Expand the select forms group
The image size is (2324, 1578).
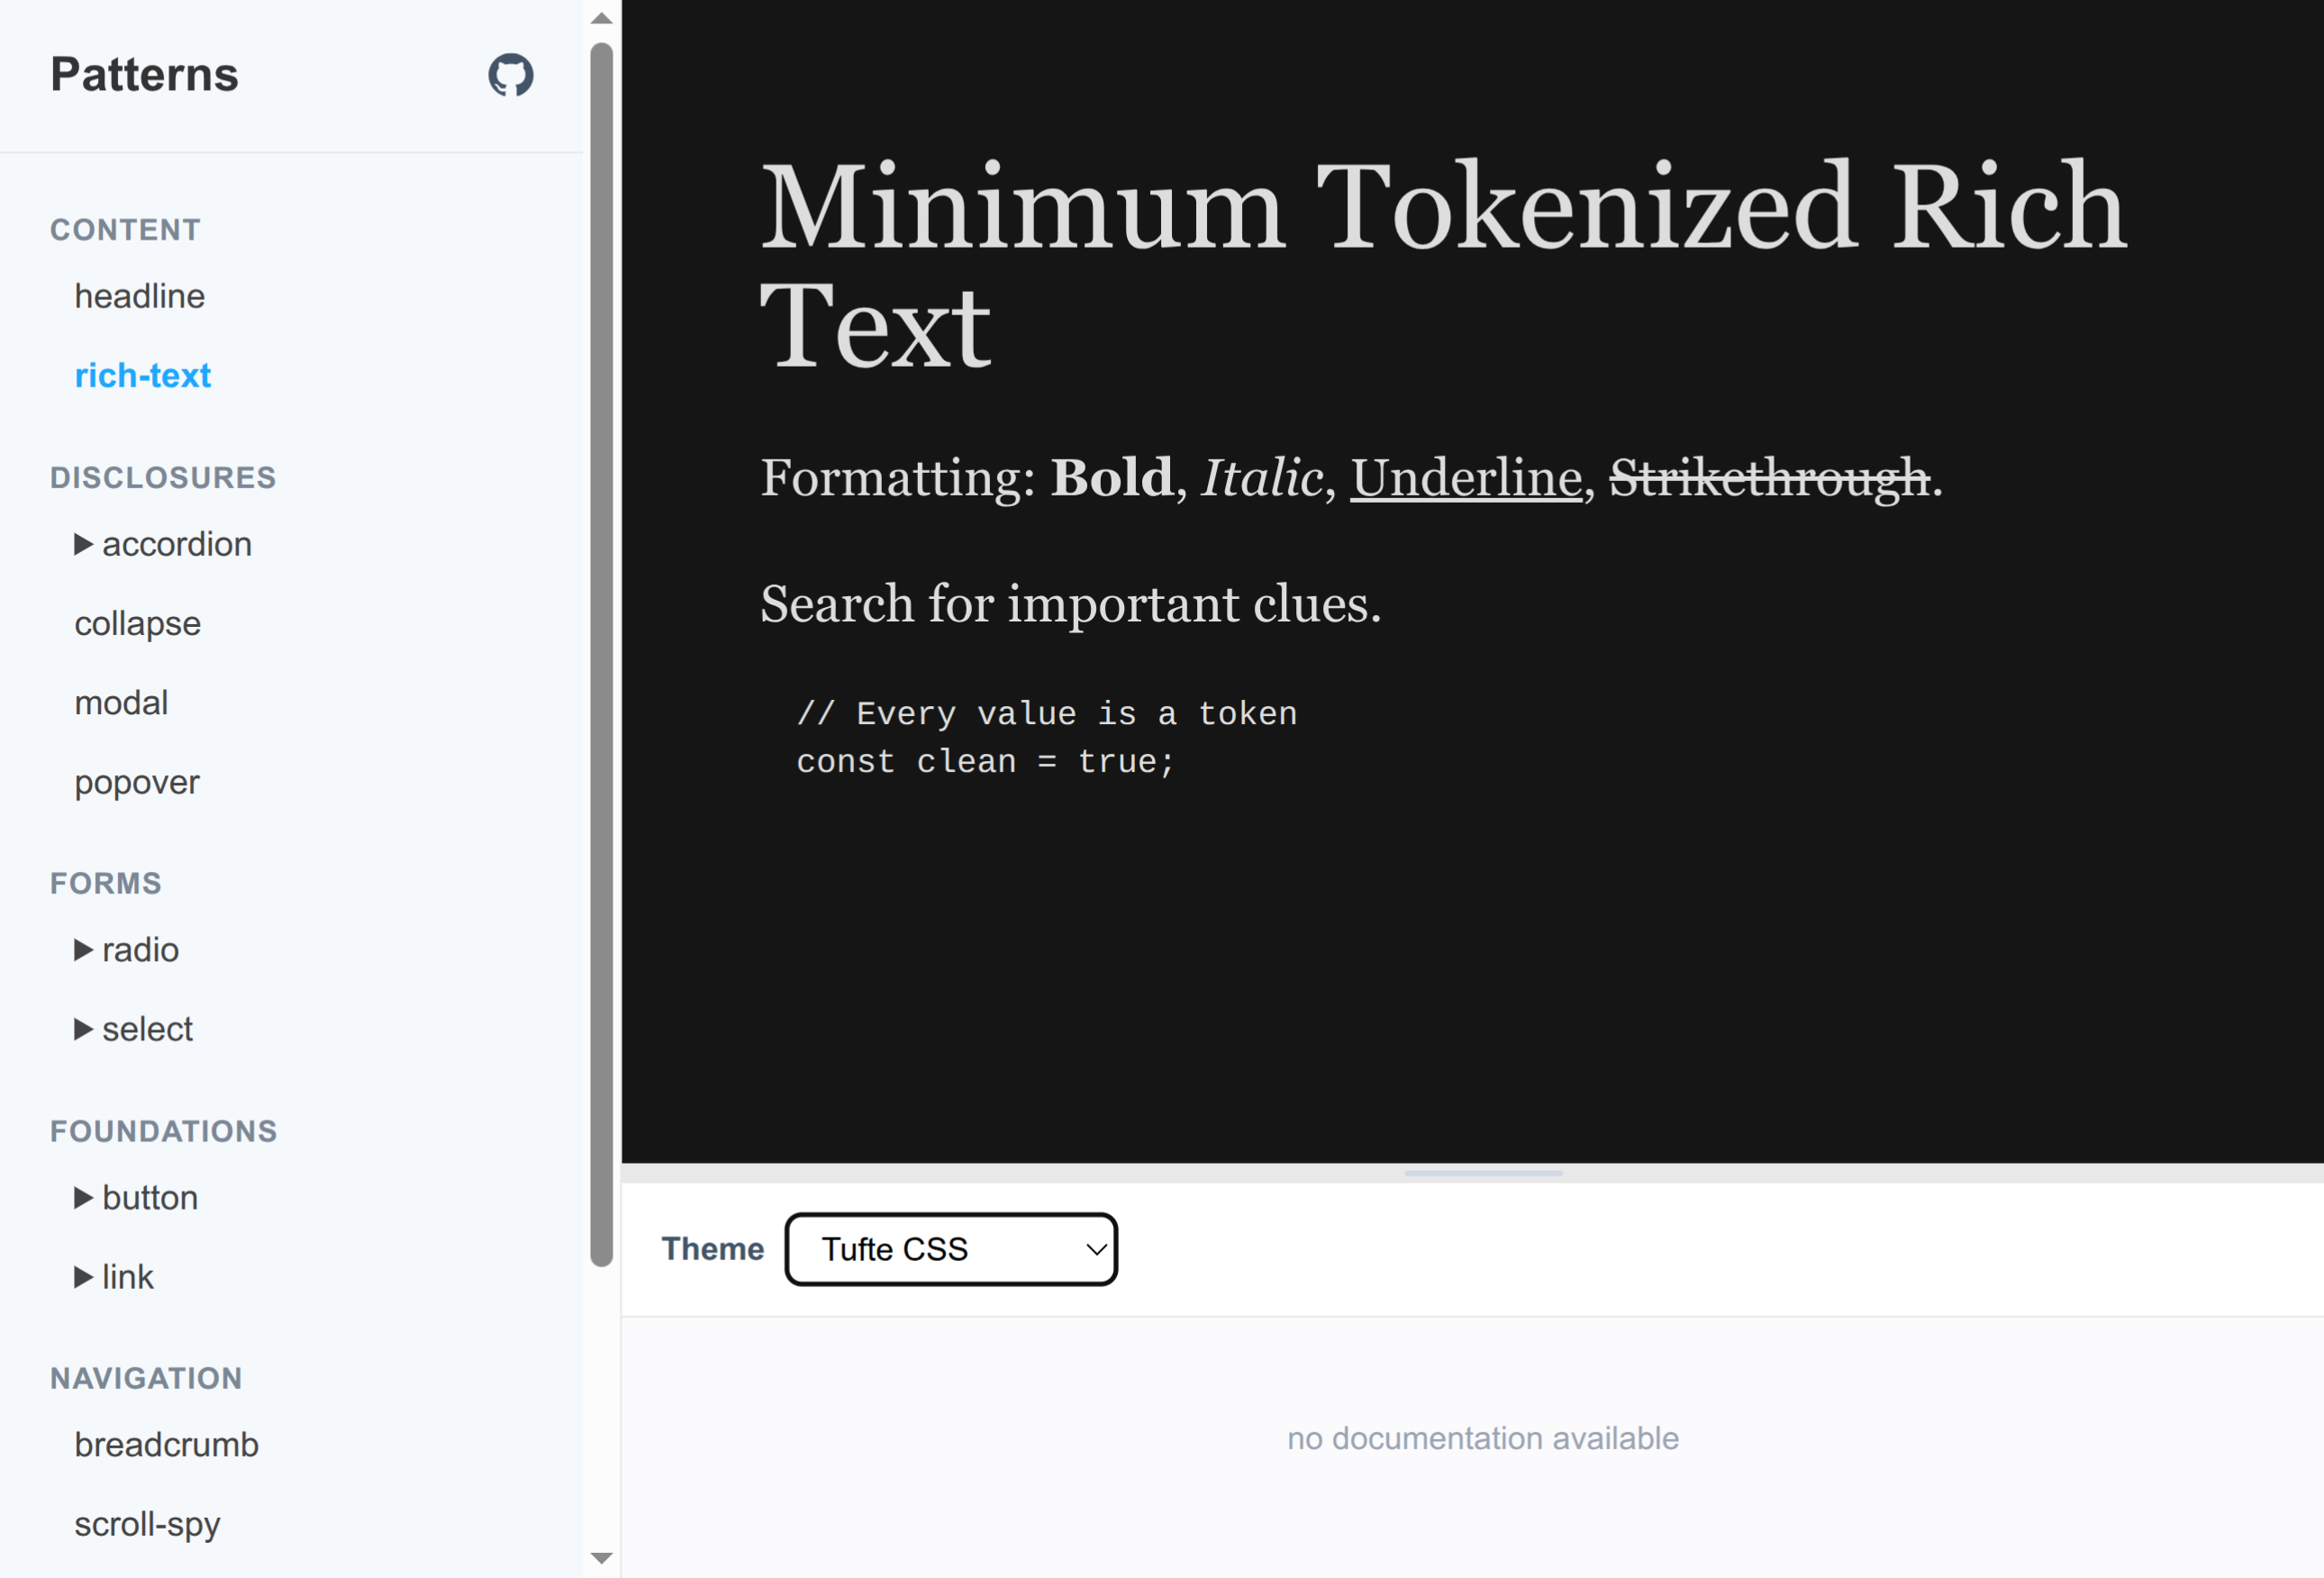132,1028
